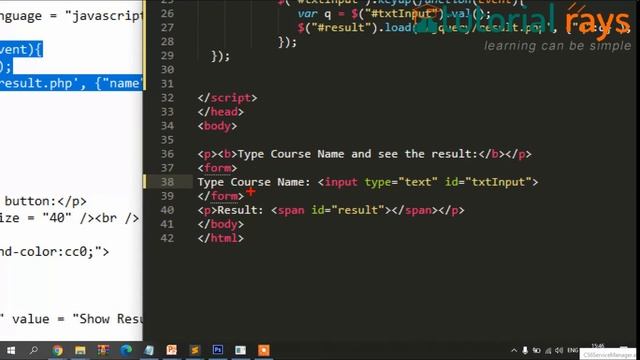640x360 pixels.
Task: Click line number 26 in the gutter
Action: pos(167,13)
